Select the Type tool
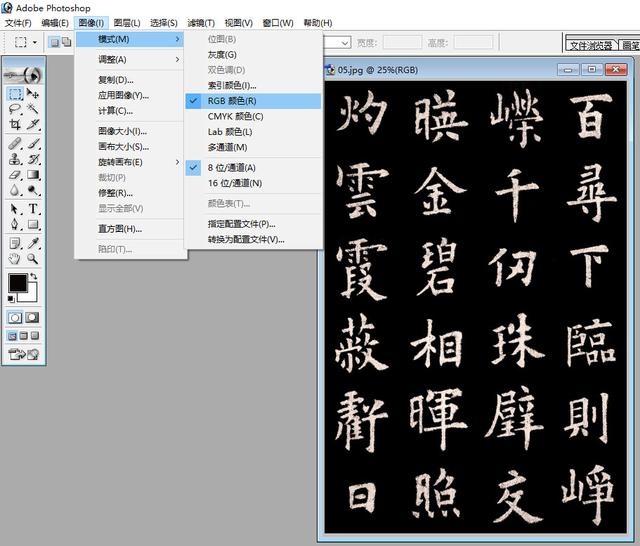 (33, 209)
